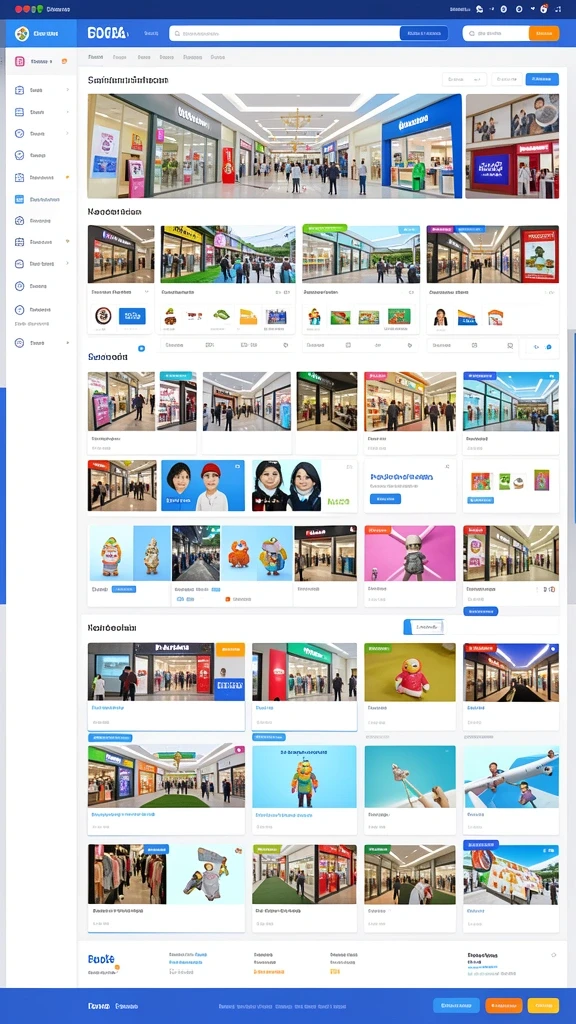Select the solid blue square sidebar icon
Screen dimensions: 576x1024
click(x=20, y=199)
